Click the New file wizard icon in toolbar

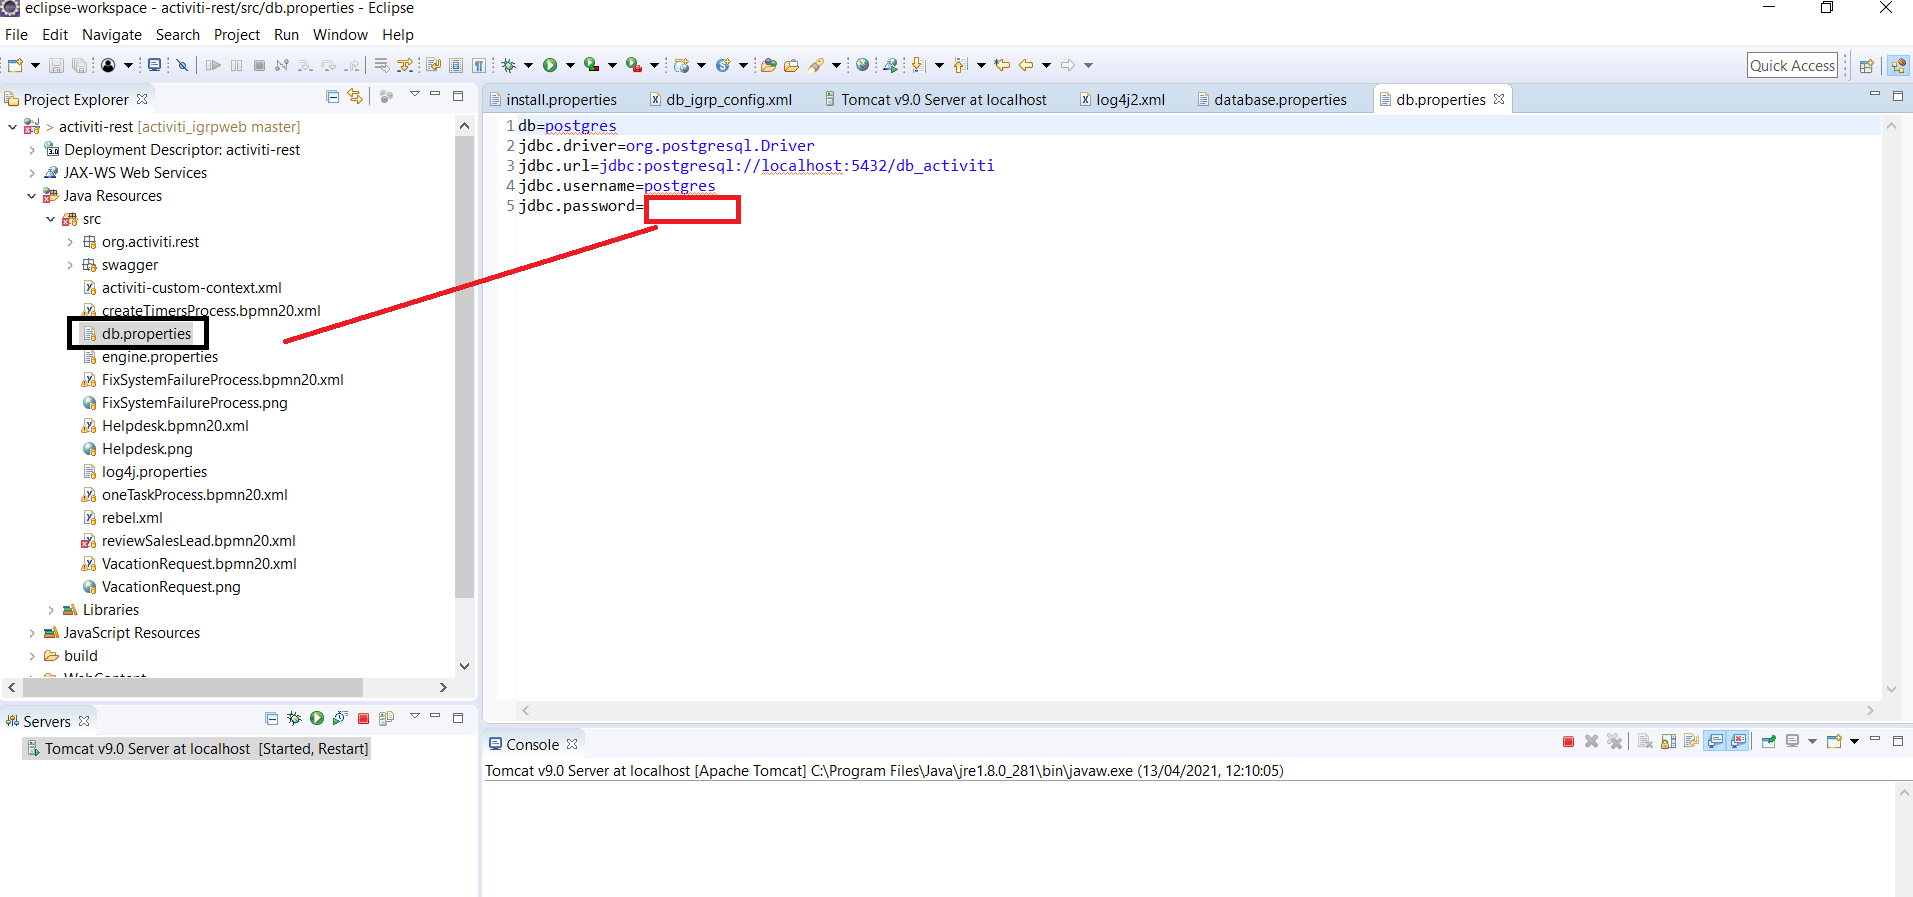coord(15,66)
